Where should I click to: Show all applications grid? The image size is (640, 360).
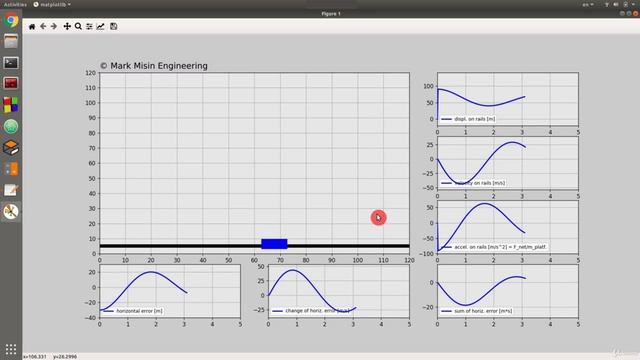pos(11,349)
